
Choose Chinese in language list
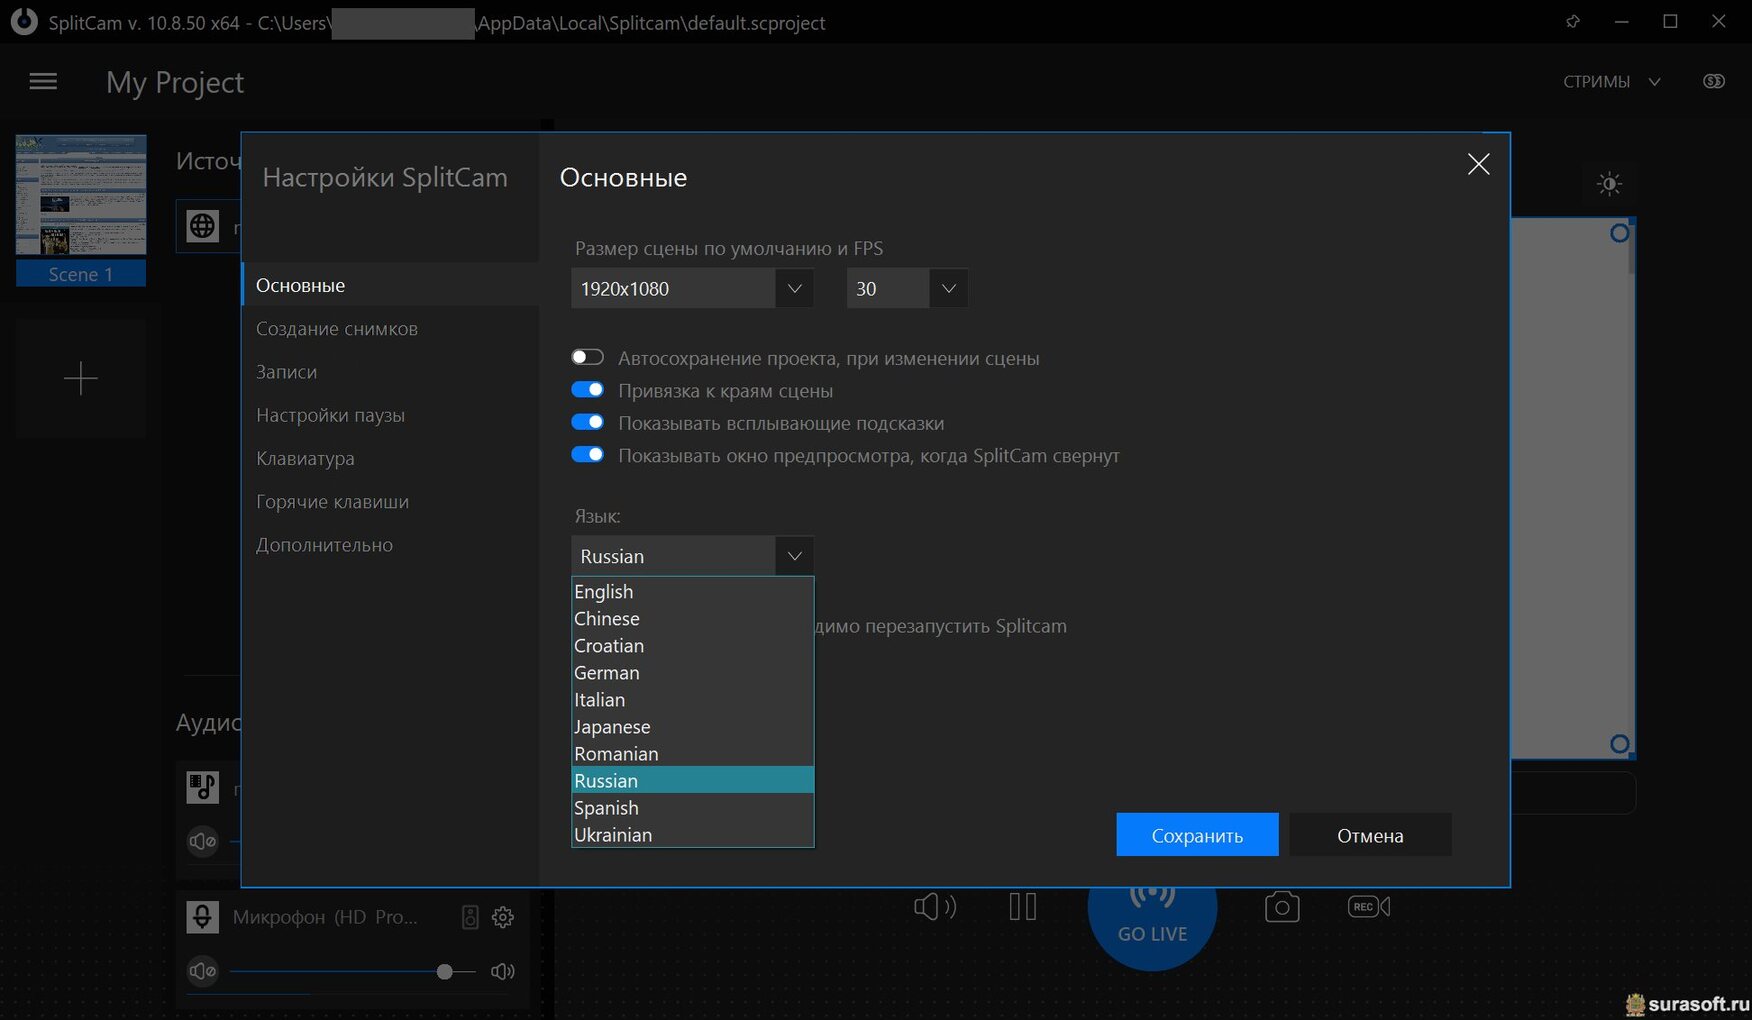click(x=692, y=618)
